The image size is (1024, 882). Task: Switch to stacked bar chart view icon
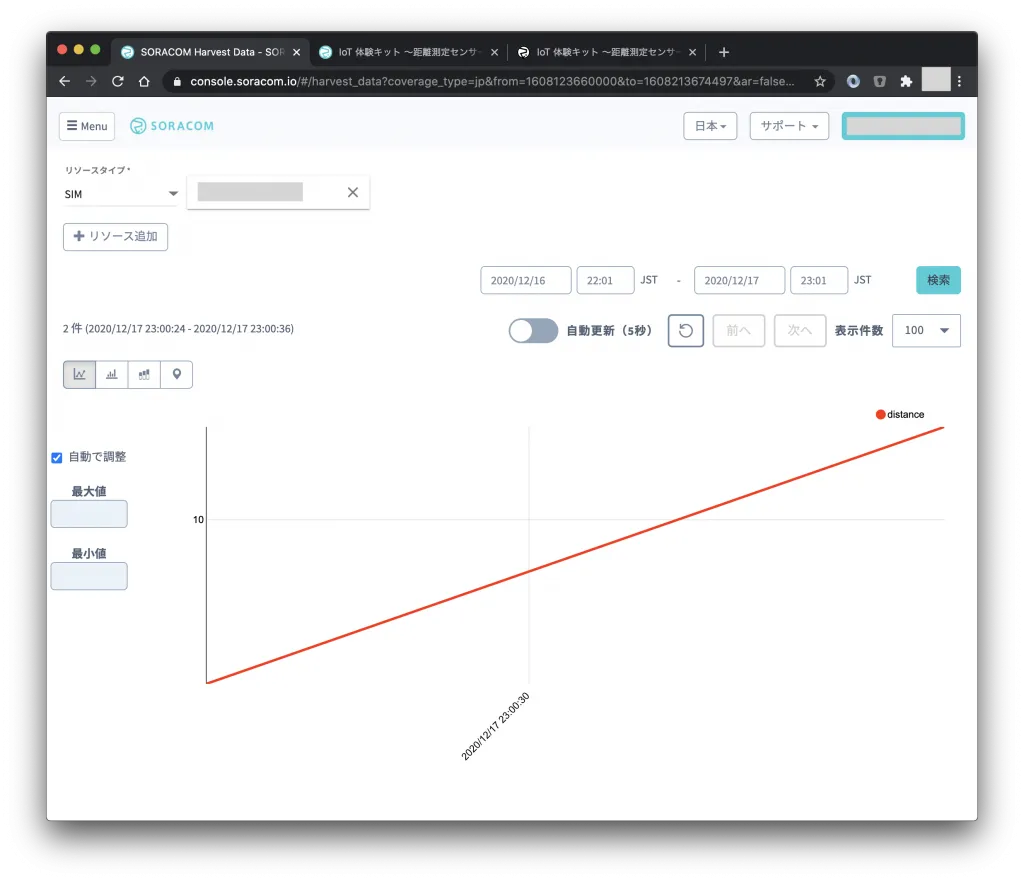click(x=144, y=374)
